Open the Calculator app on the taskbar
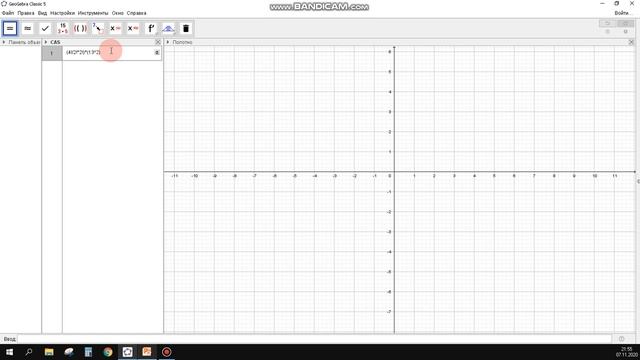 coord(88,352)
